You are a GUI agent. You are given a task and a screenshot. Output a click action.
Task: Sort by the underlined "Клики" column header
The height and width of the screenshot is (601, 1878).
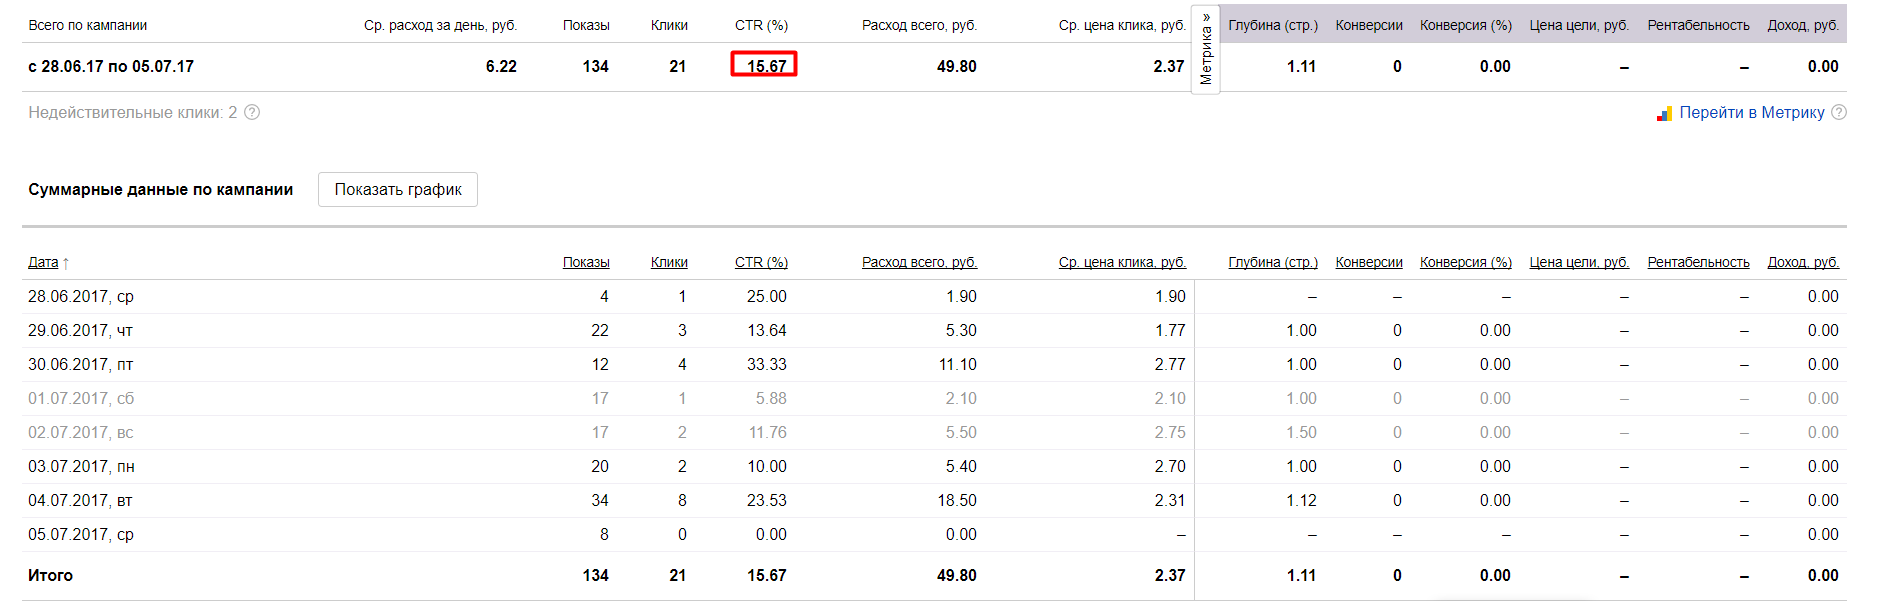pyautogui.click(x=669, y=262)
